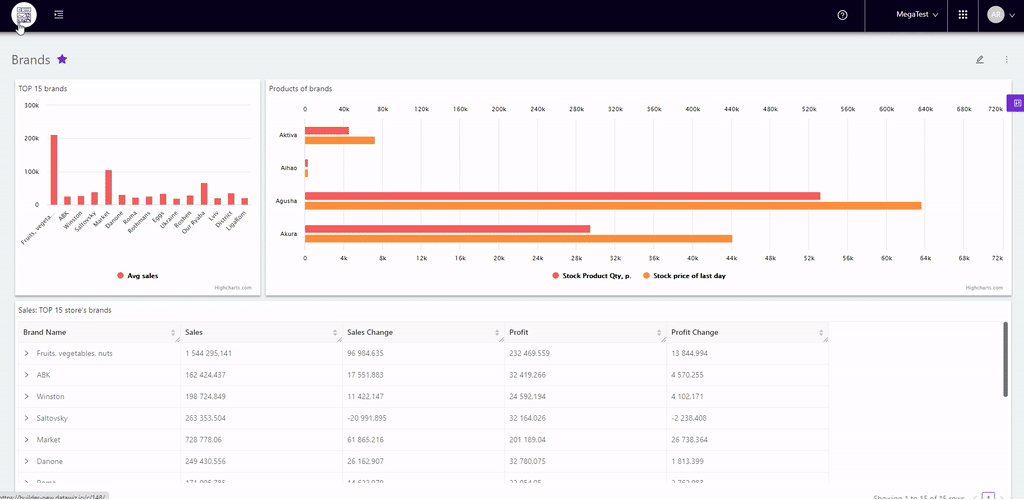Open the user avatar account menu

pos(1001,15)
